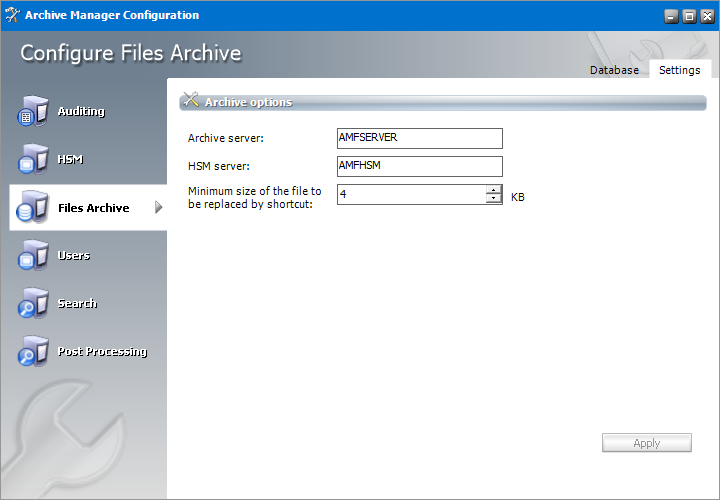
Task: Close the Archive Manager Configuration window
Action: pos(707,16)
